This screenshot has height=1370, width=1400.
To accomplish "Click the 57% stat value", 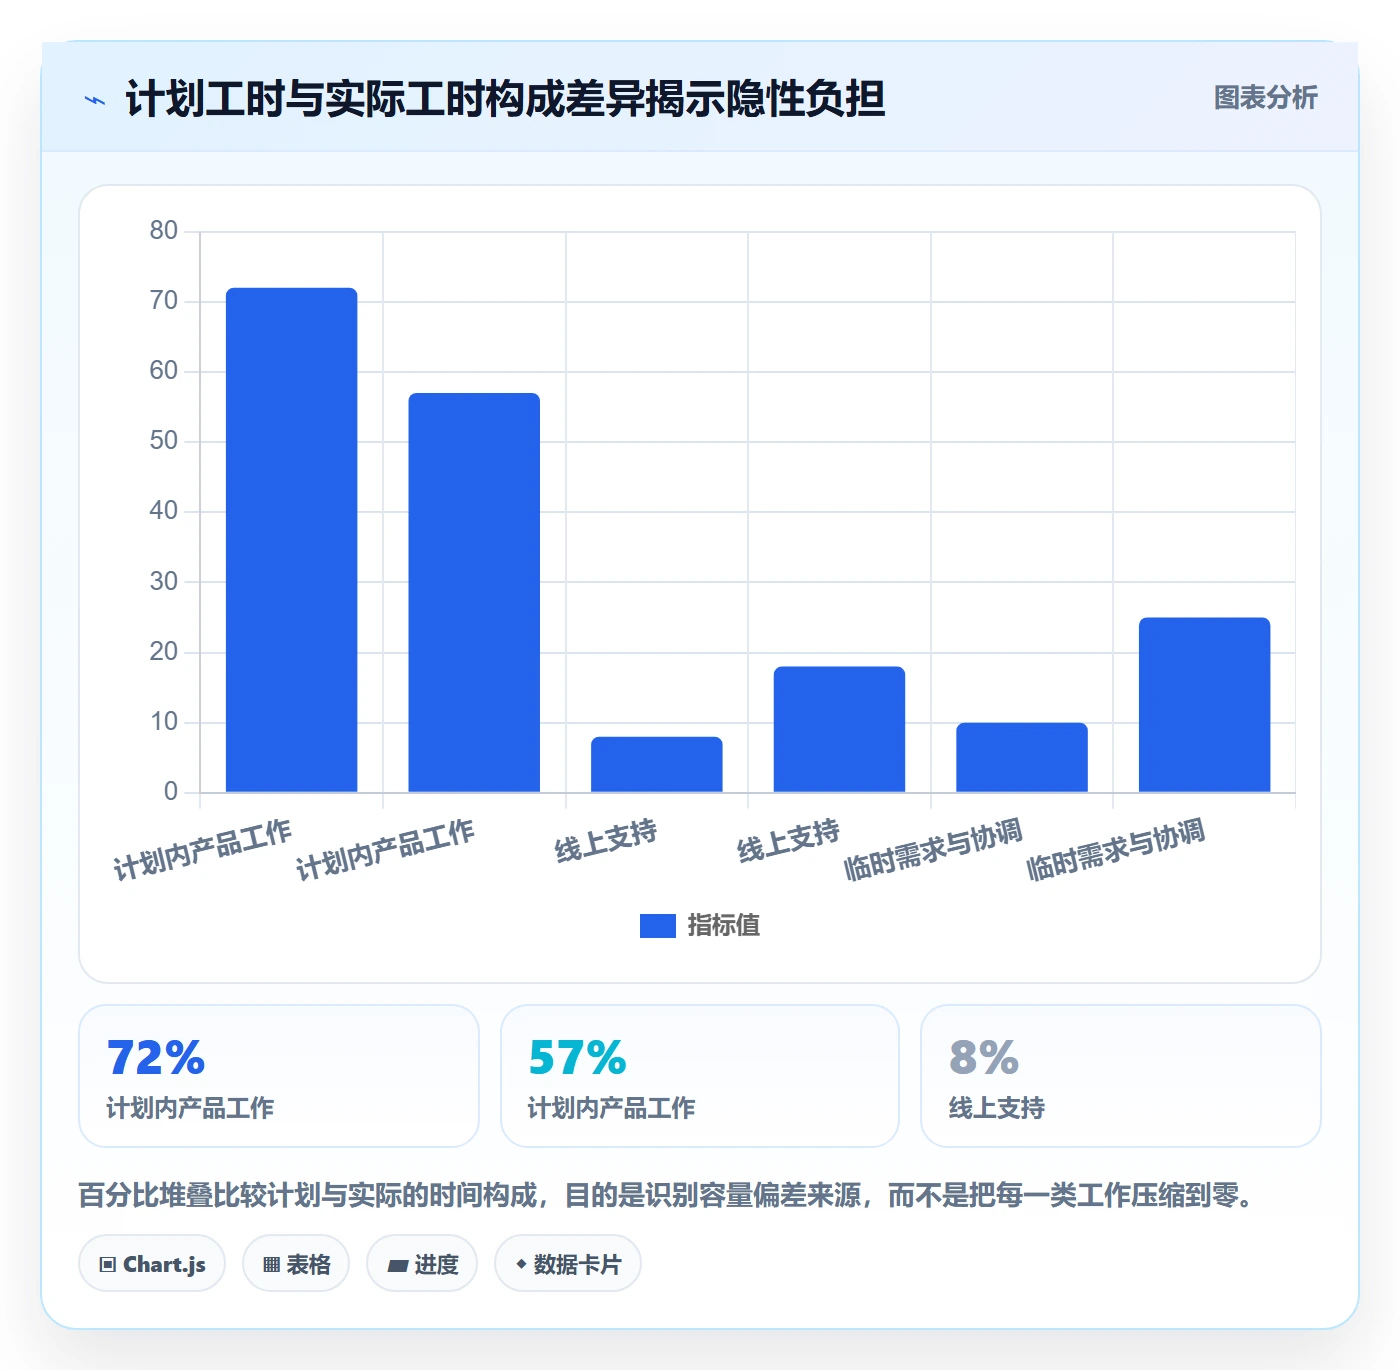I will coord(577,1058).
